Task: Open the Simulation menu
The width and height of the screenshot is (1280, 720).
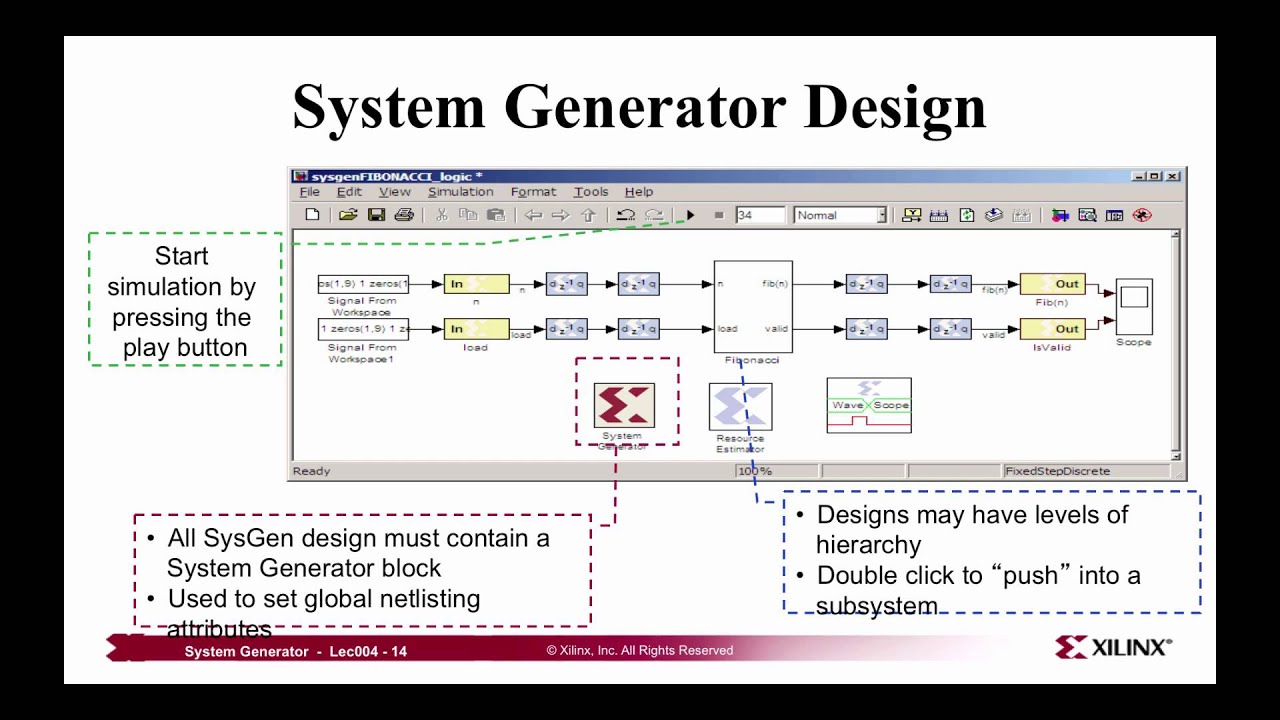Action: 460,192
